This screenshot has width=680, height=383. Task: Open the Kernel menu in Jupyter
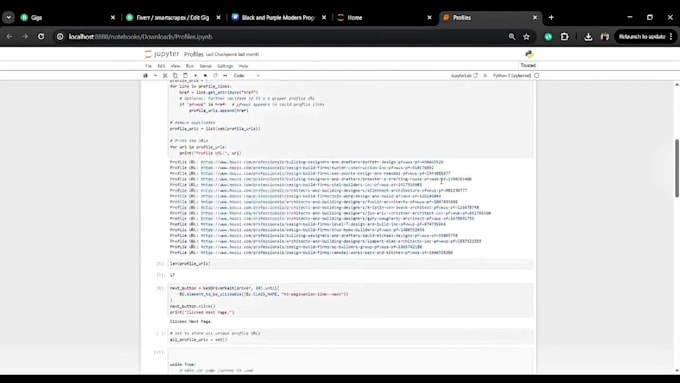205,66
